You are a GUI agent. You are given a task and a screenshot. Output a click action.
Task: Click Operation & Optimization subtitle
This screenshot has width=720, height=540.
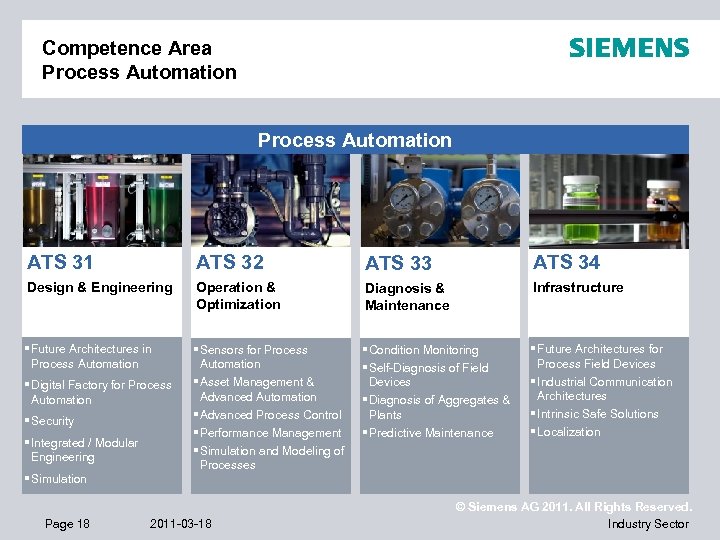click(238, 296)
